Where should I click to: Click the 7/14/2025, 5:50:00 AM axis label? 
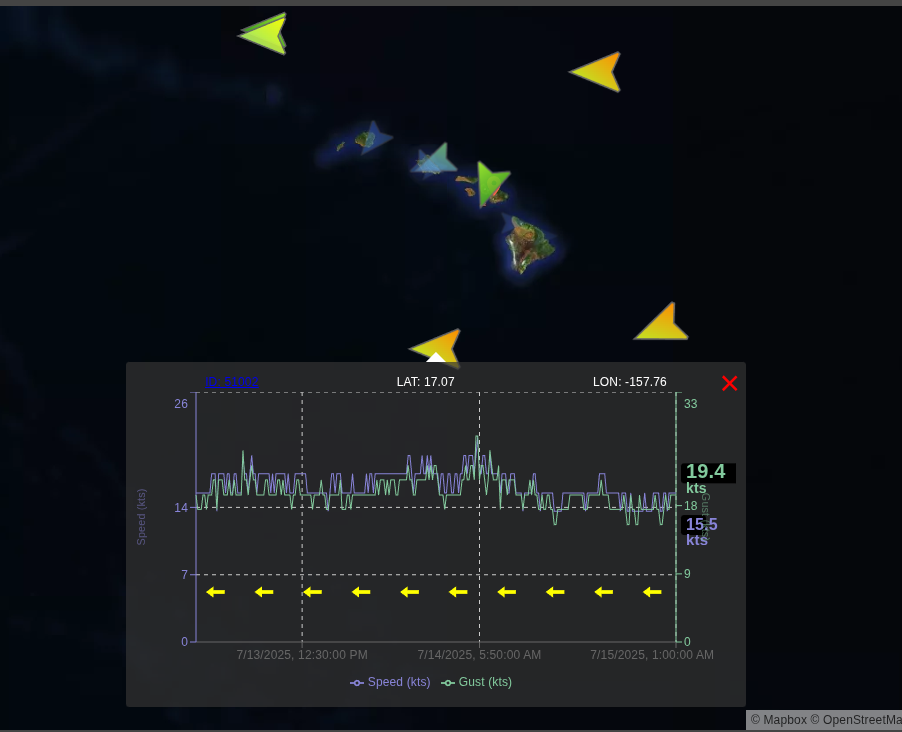click(479, 655)
